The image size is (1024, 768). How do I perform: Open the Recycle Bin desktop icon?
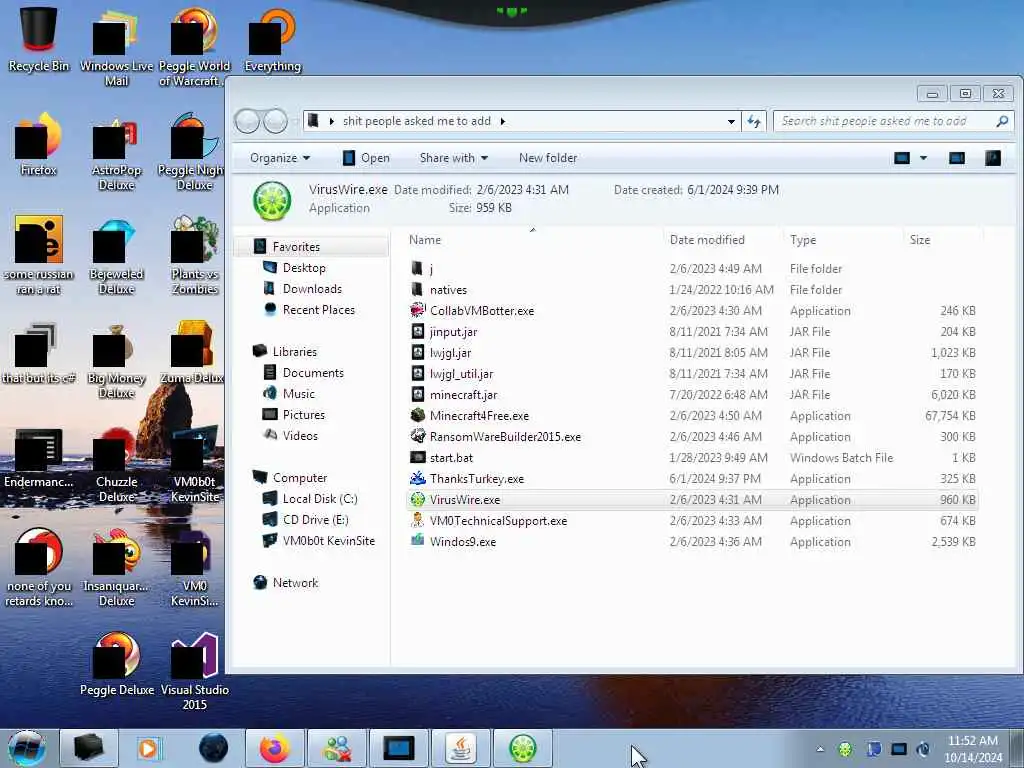click(39, 39)
